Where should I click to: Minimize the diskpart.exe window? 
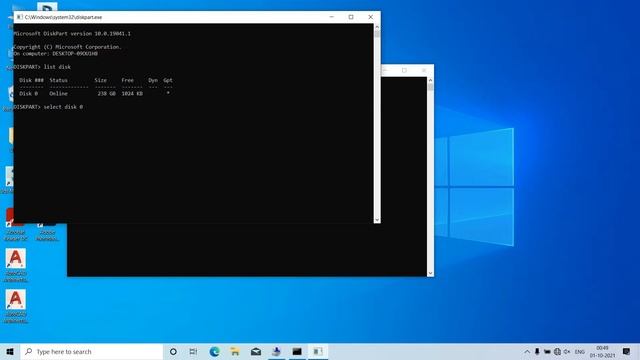(x=331, y=17)
